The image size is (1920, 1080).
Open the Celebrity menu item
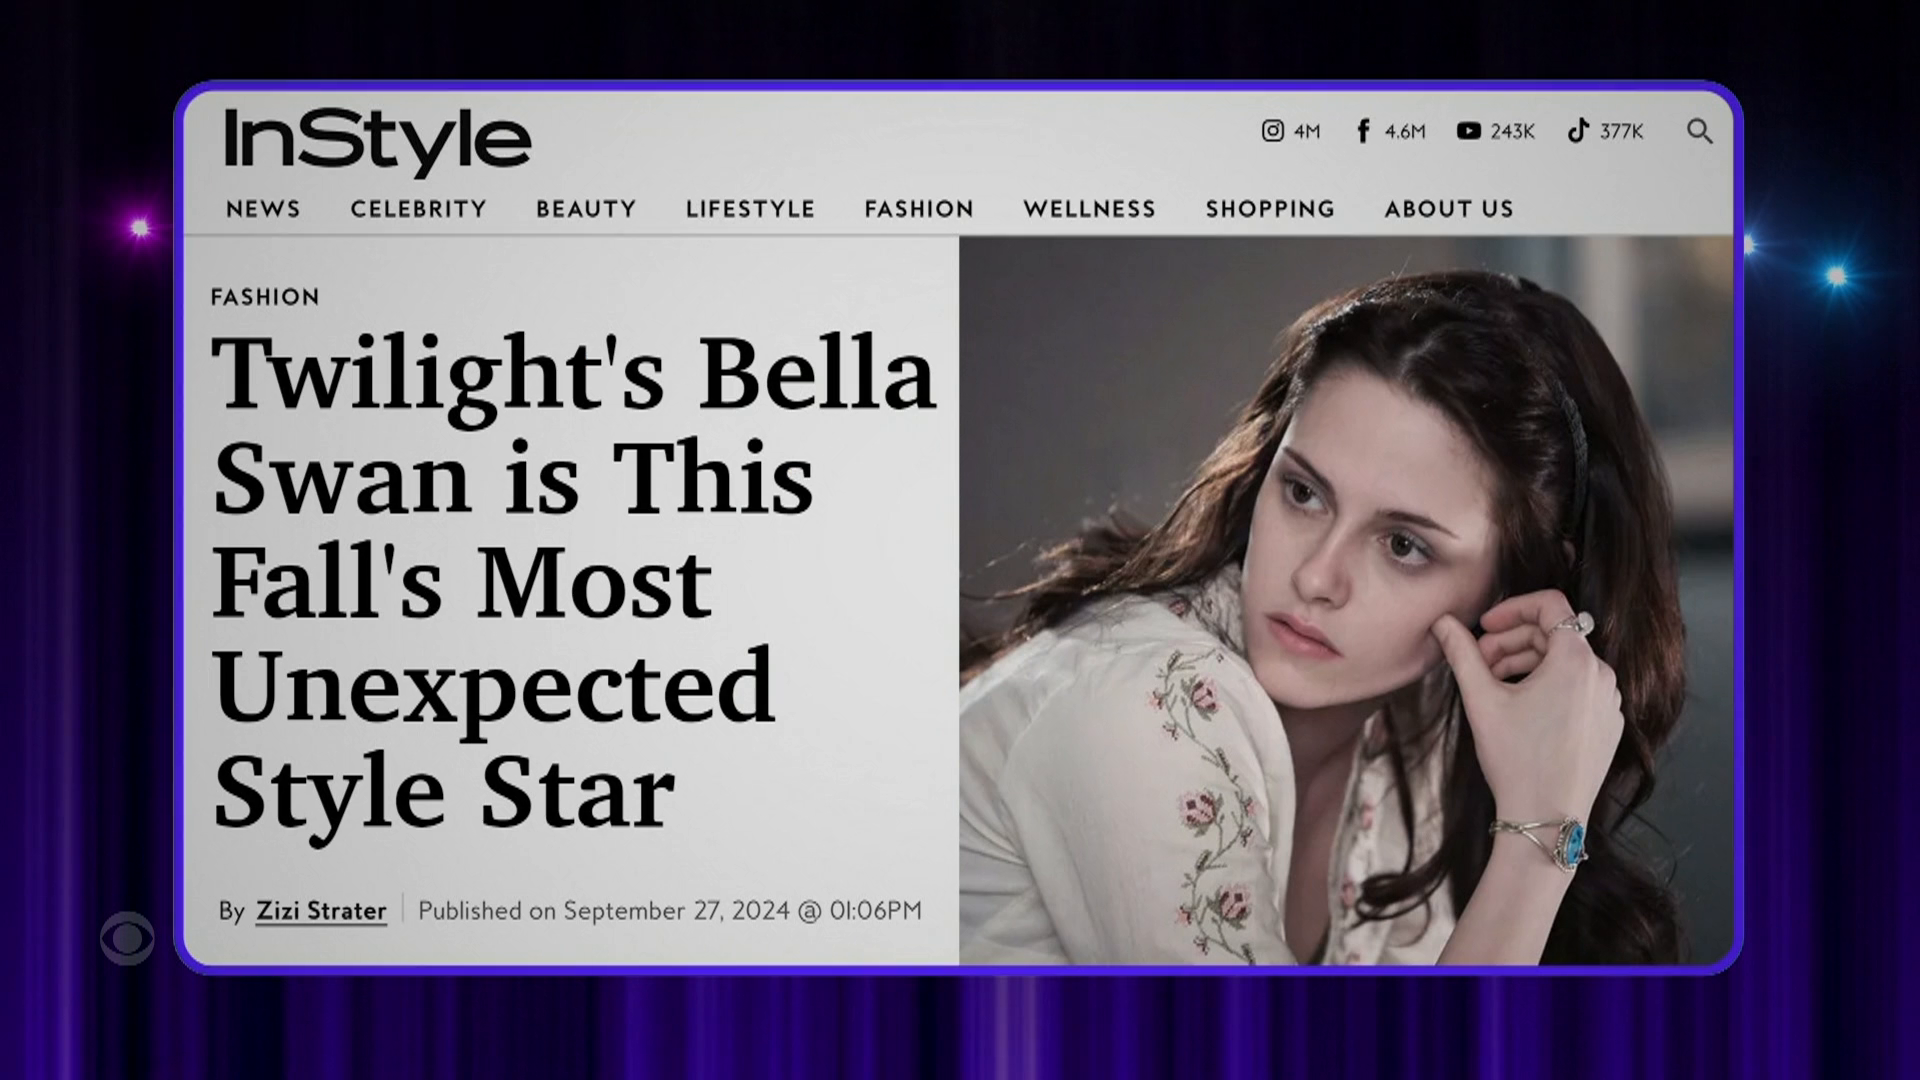pyautogui.click(x=418, y=209)
